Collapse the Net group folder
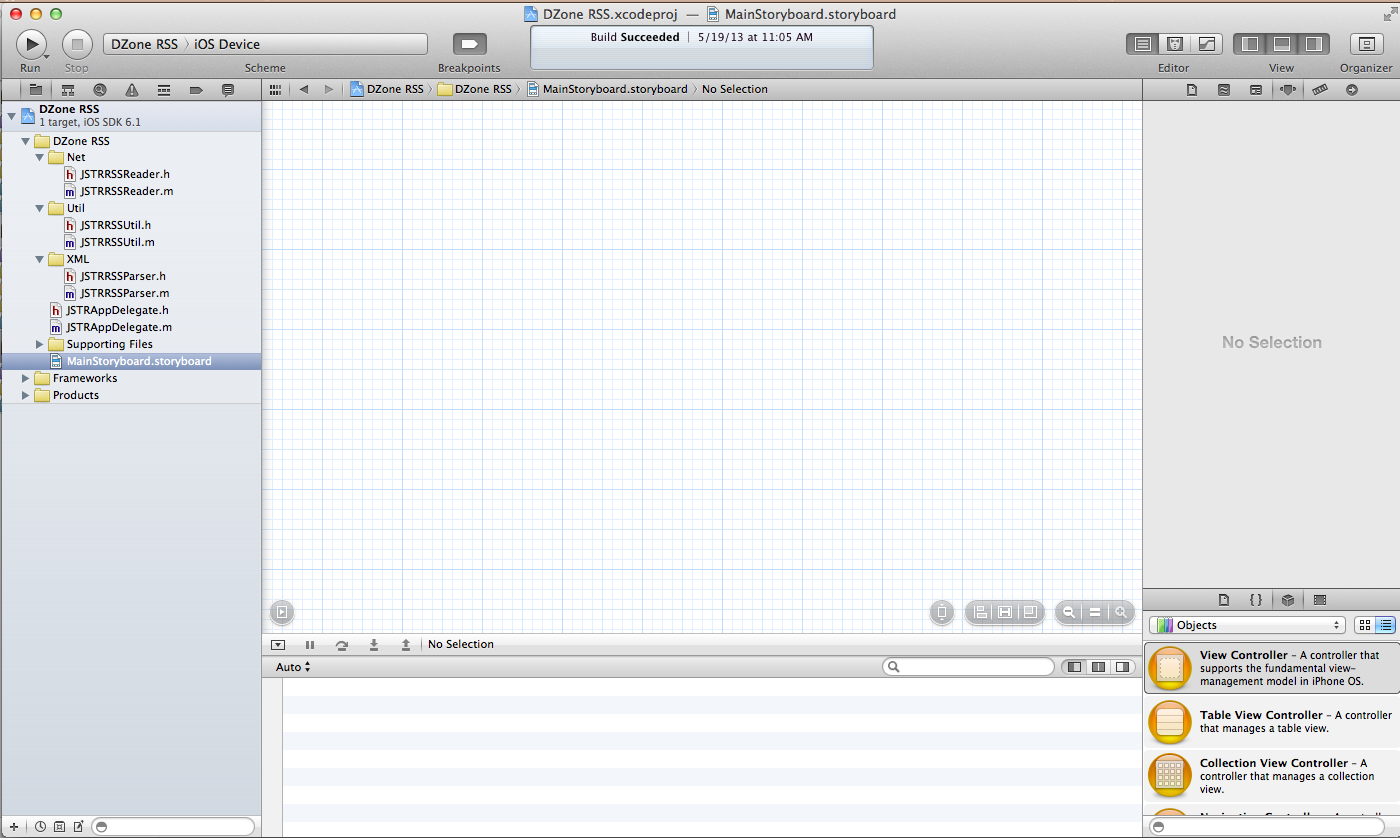 tap(39, 157)
